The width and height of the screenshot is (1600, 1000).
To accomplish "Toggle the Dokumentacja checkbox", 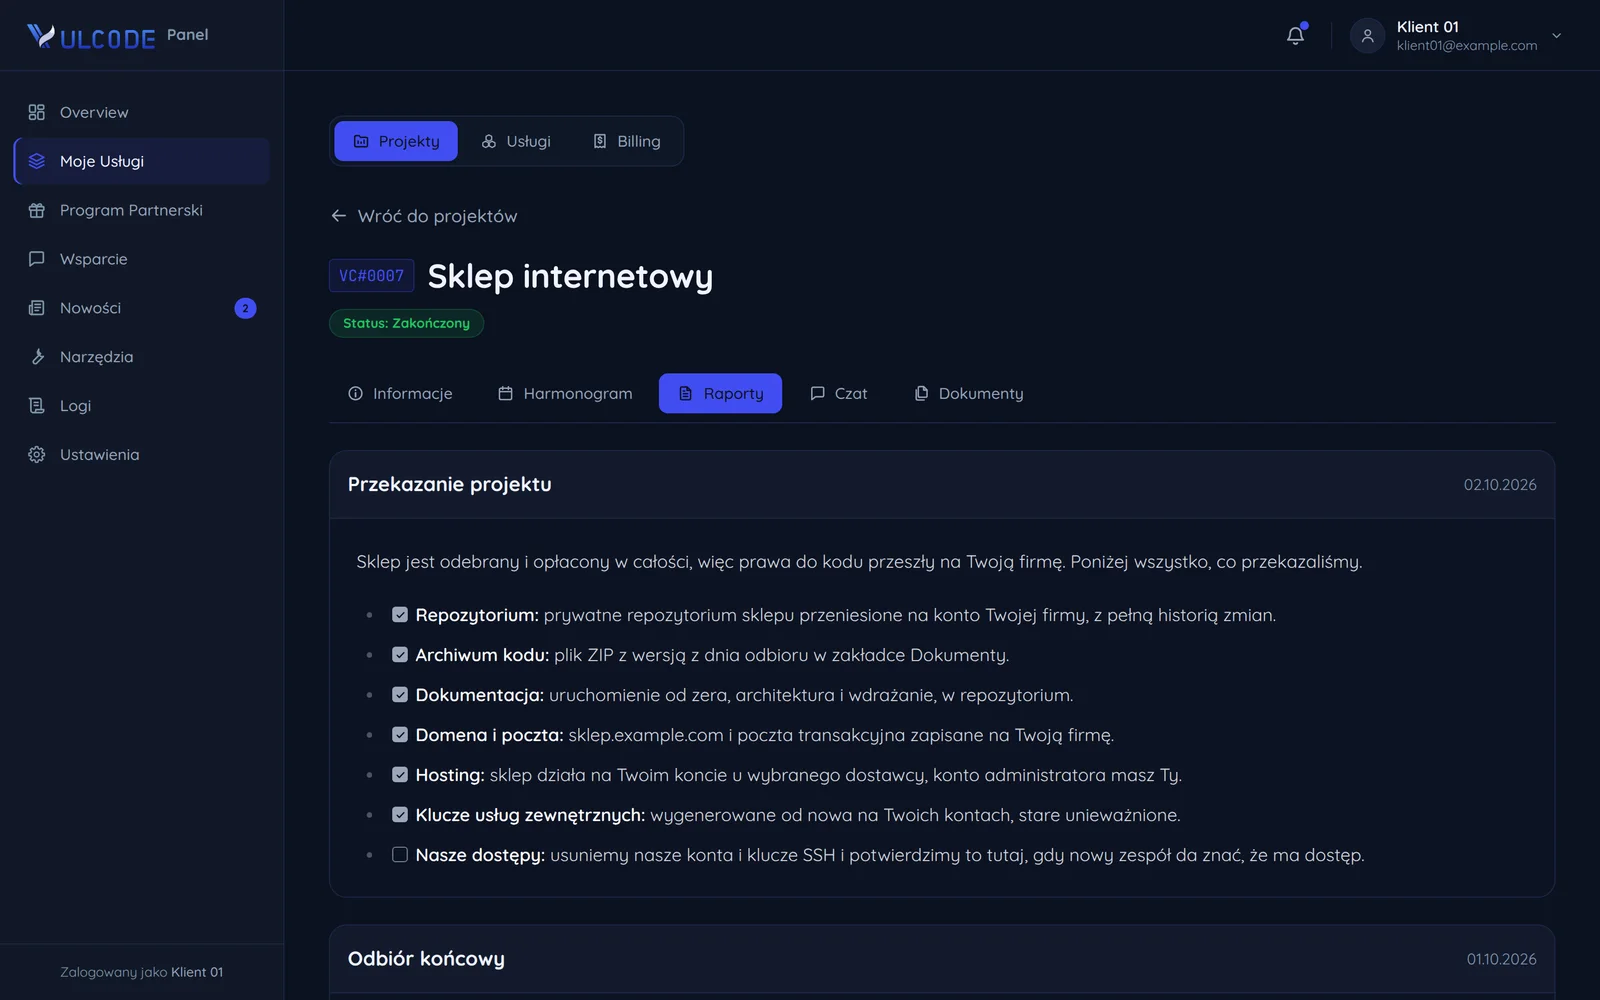I will pyautogui.click(x=400, y=695).
